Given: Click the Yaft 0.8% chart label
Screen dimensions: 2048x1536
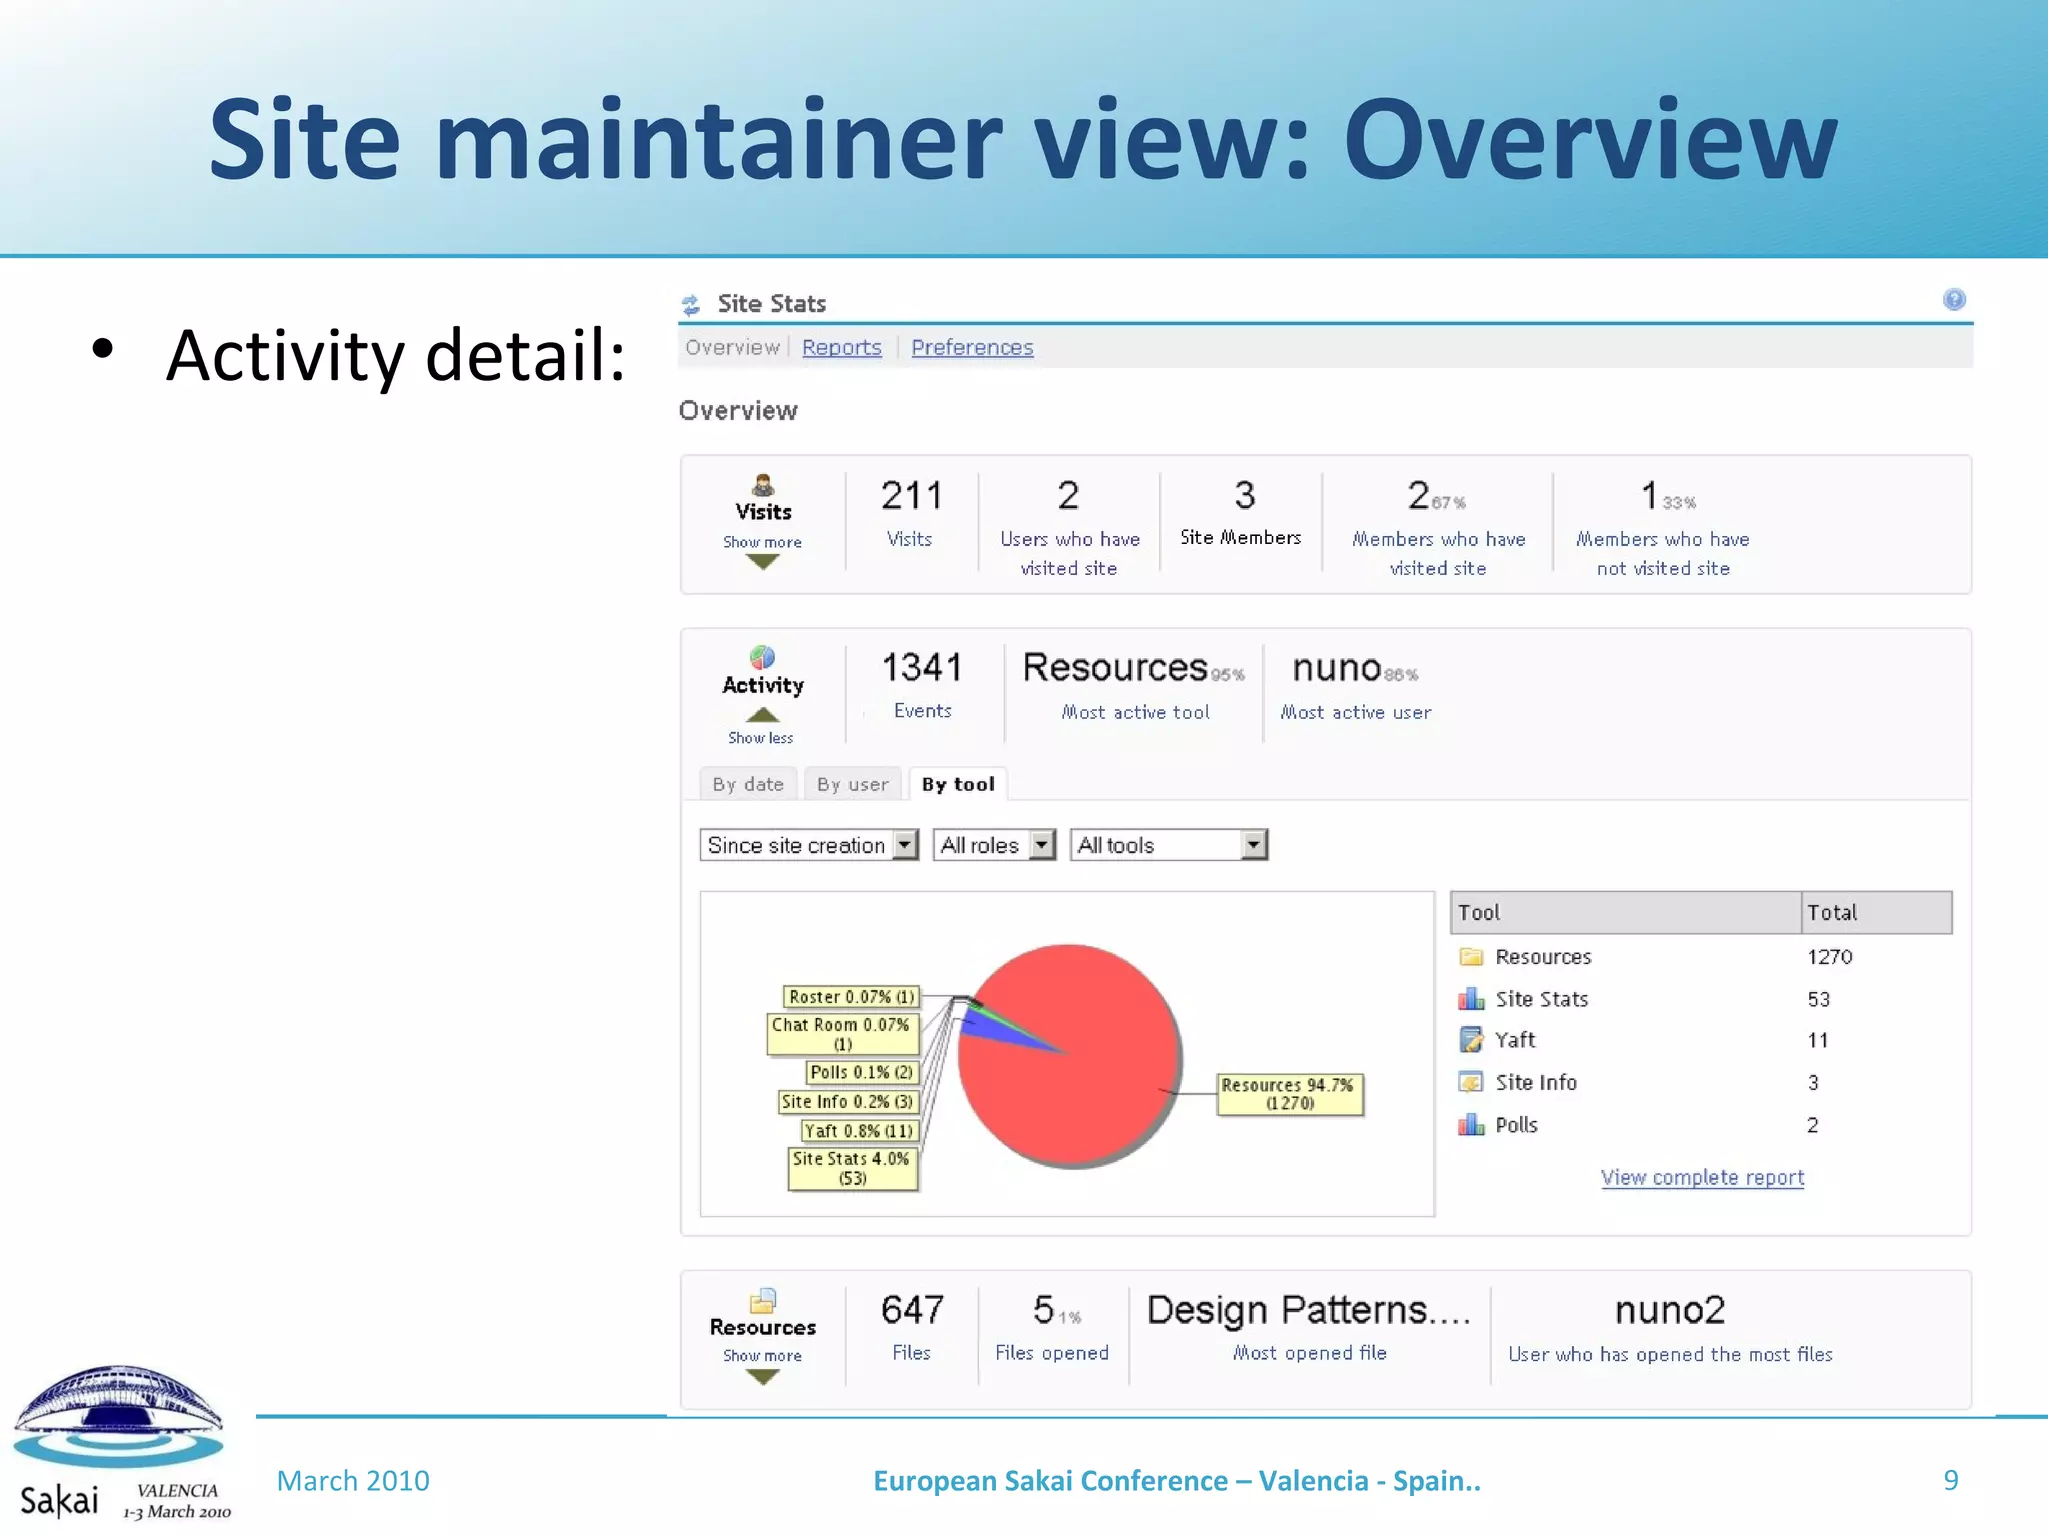Looking at the screenshot, I should pyautogui.click(x=860, y=1131).
